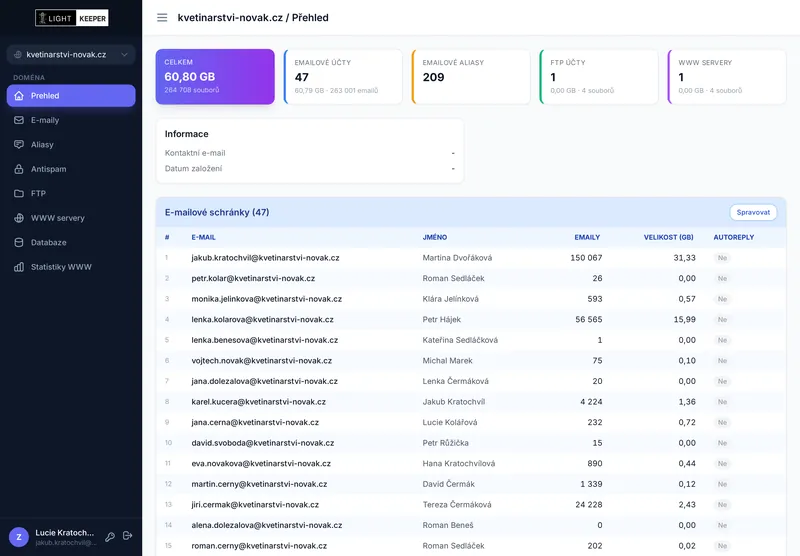The height and width of the screenshot is (556, 800).
Task: Click the Light Keeper logo
Action: tap(71, 18)
